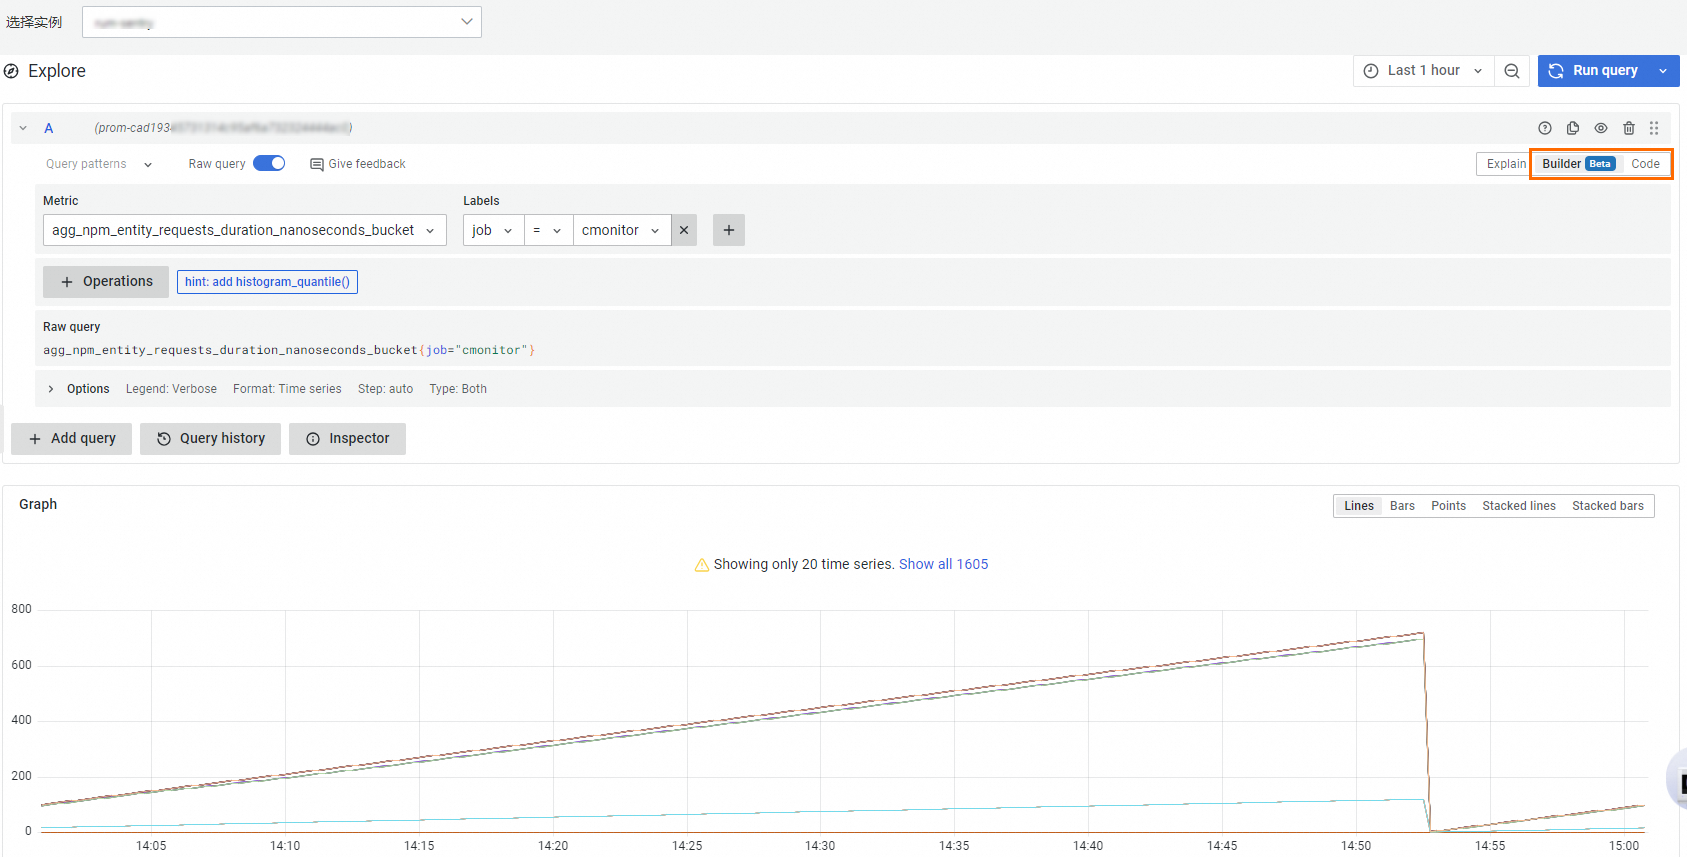Click the Explore compass icon
This screenshot has width=1687, height=857.
click(11, 71)
